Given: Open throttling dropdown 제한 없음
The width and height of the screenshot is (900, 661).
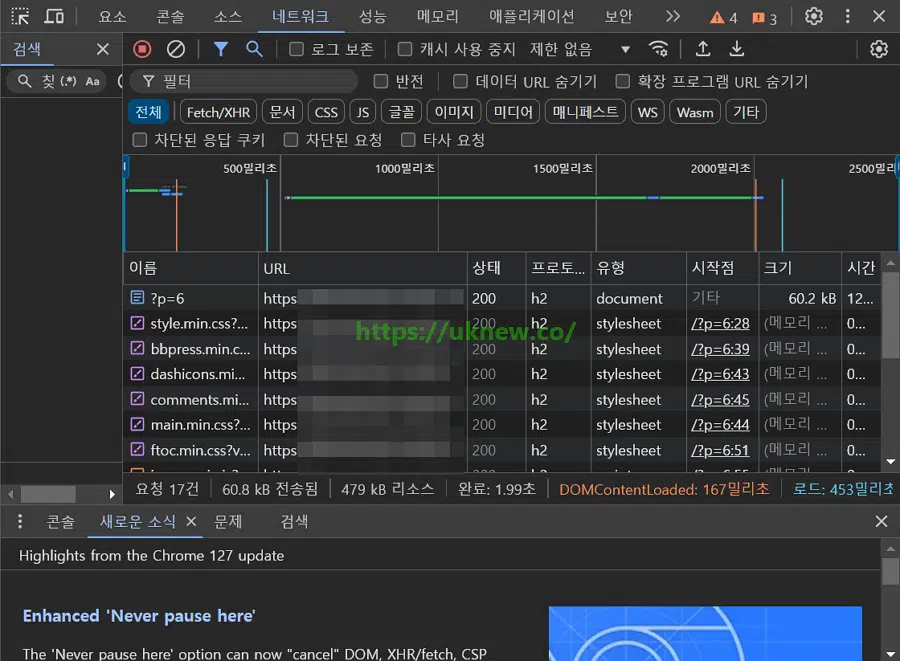Looking at the screenshot, I should [x=580, y=49].
